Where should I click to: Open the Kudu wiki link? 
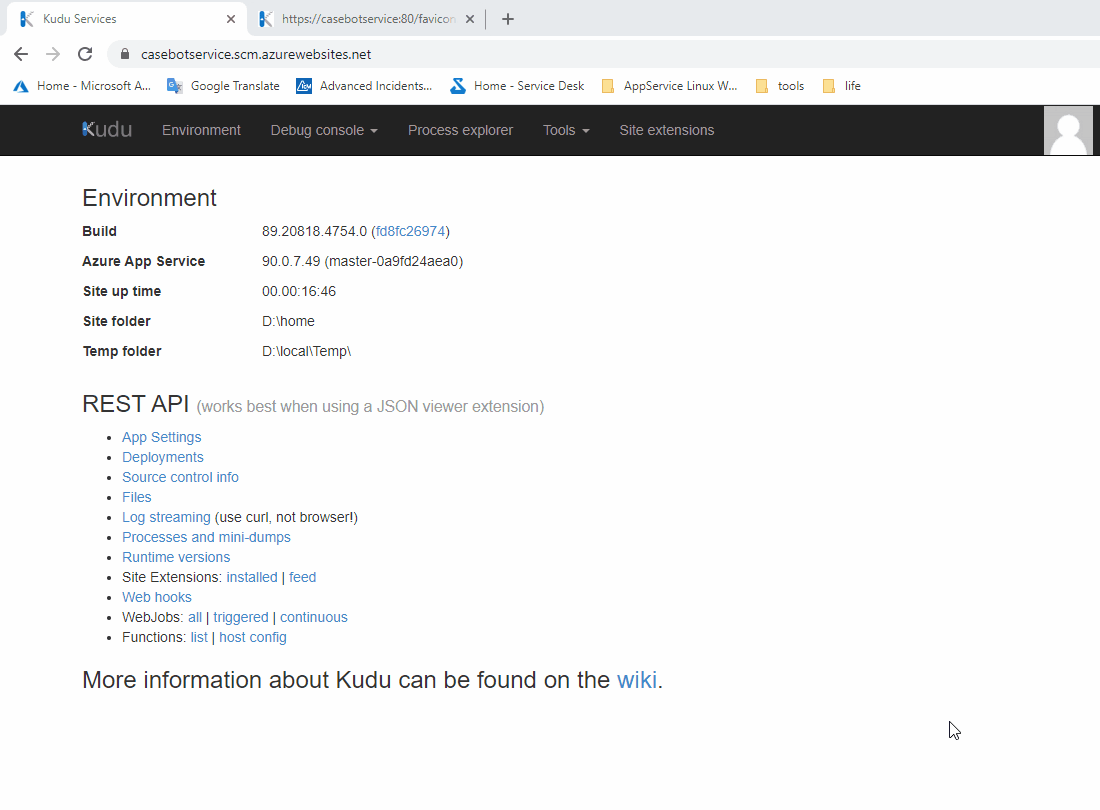pyautogui.click(x=637, y=680)
